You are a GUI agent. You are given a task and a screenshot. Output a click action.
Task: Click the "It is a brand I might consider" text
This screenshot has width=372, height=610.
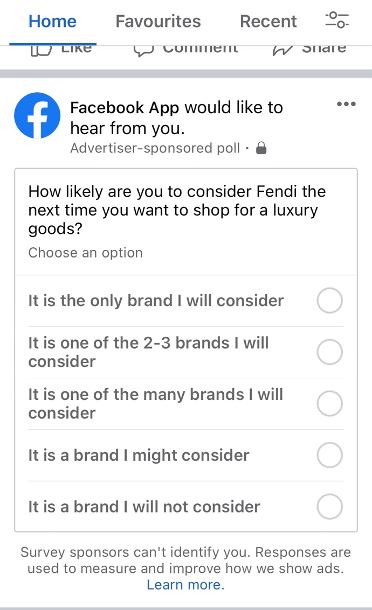click(x=139, y=455)
